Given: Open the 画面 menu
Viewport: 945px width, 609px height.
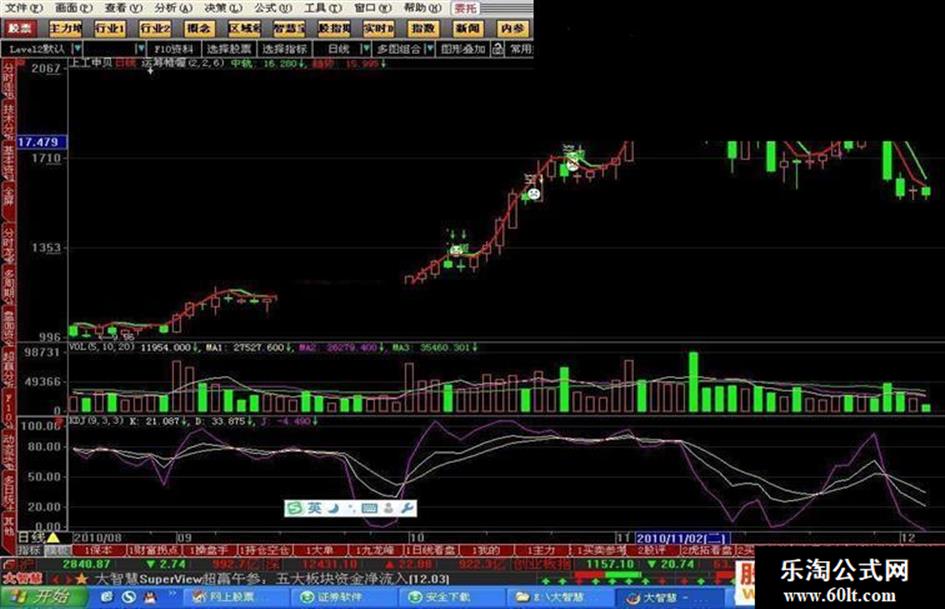Looking at the screenshot, I should click(x=73, y=8).
